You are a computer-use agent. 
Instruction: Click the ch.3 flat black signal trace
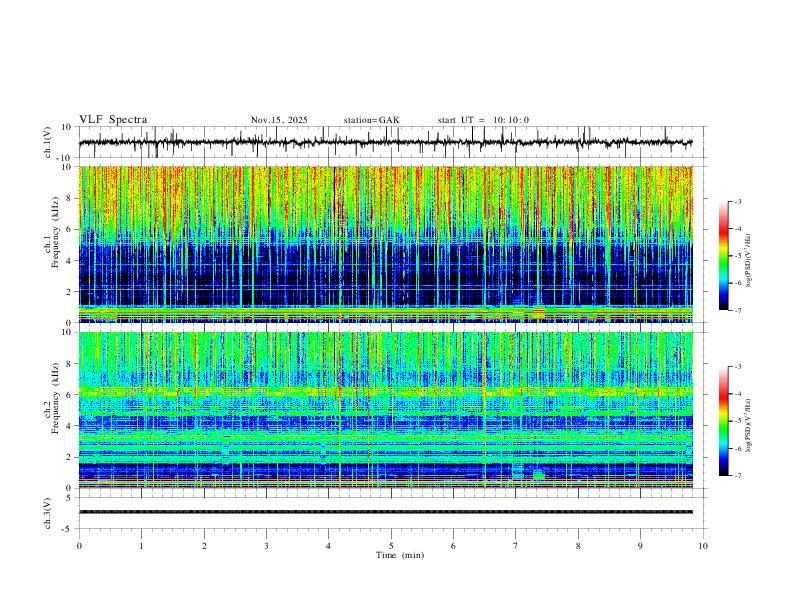(386, 512)
